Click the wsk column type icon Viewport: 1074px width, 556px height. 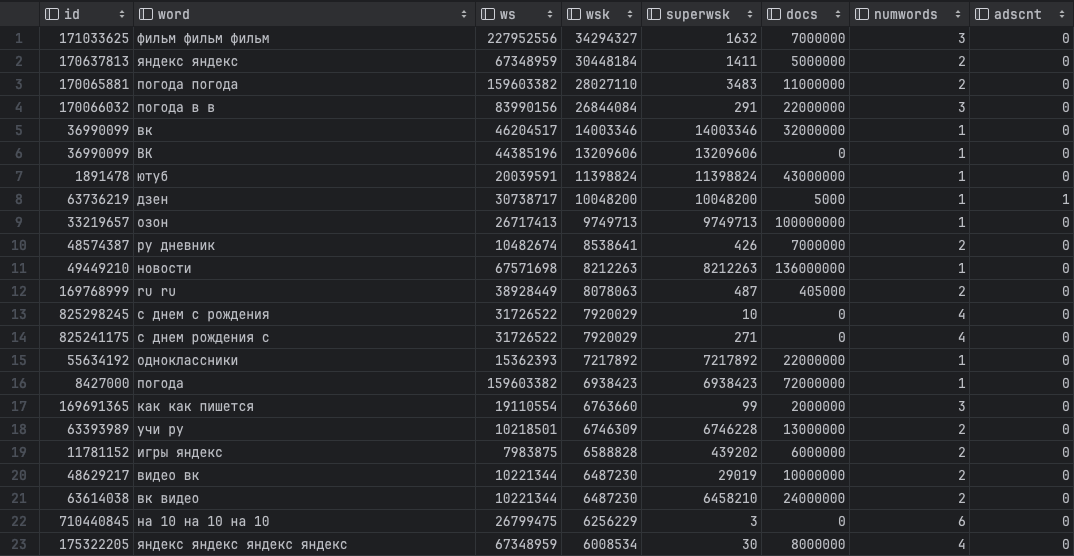pos(573,14)
